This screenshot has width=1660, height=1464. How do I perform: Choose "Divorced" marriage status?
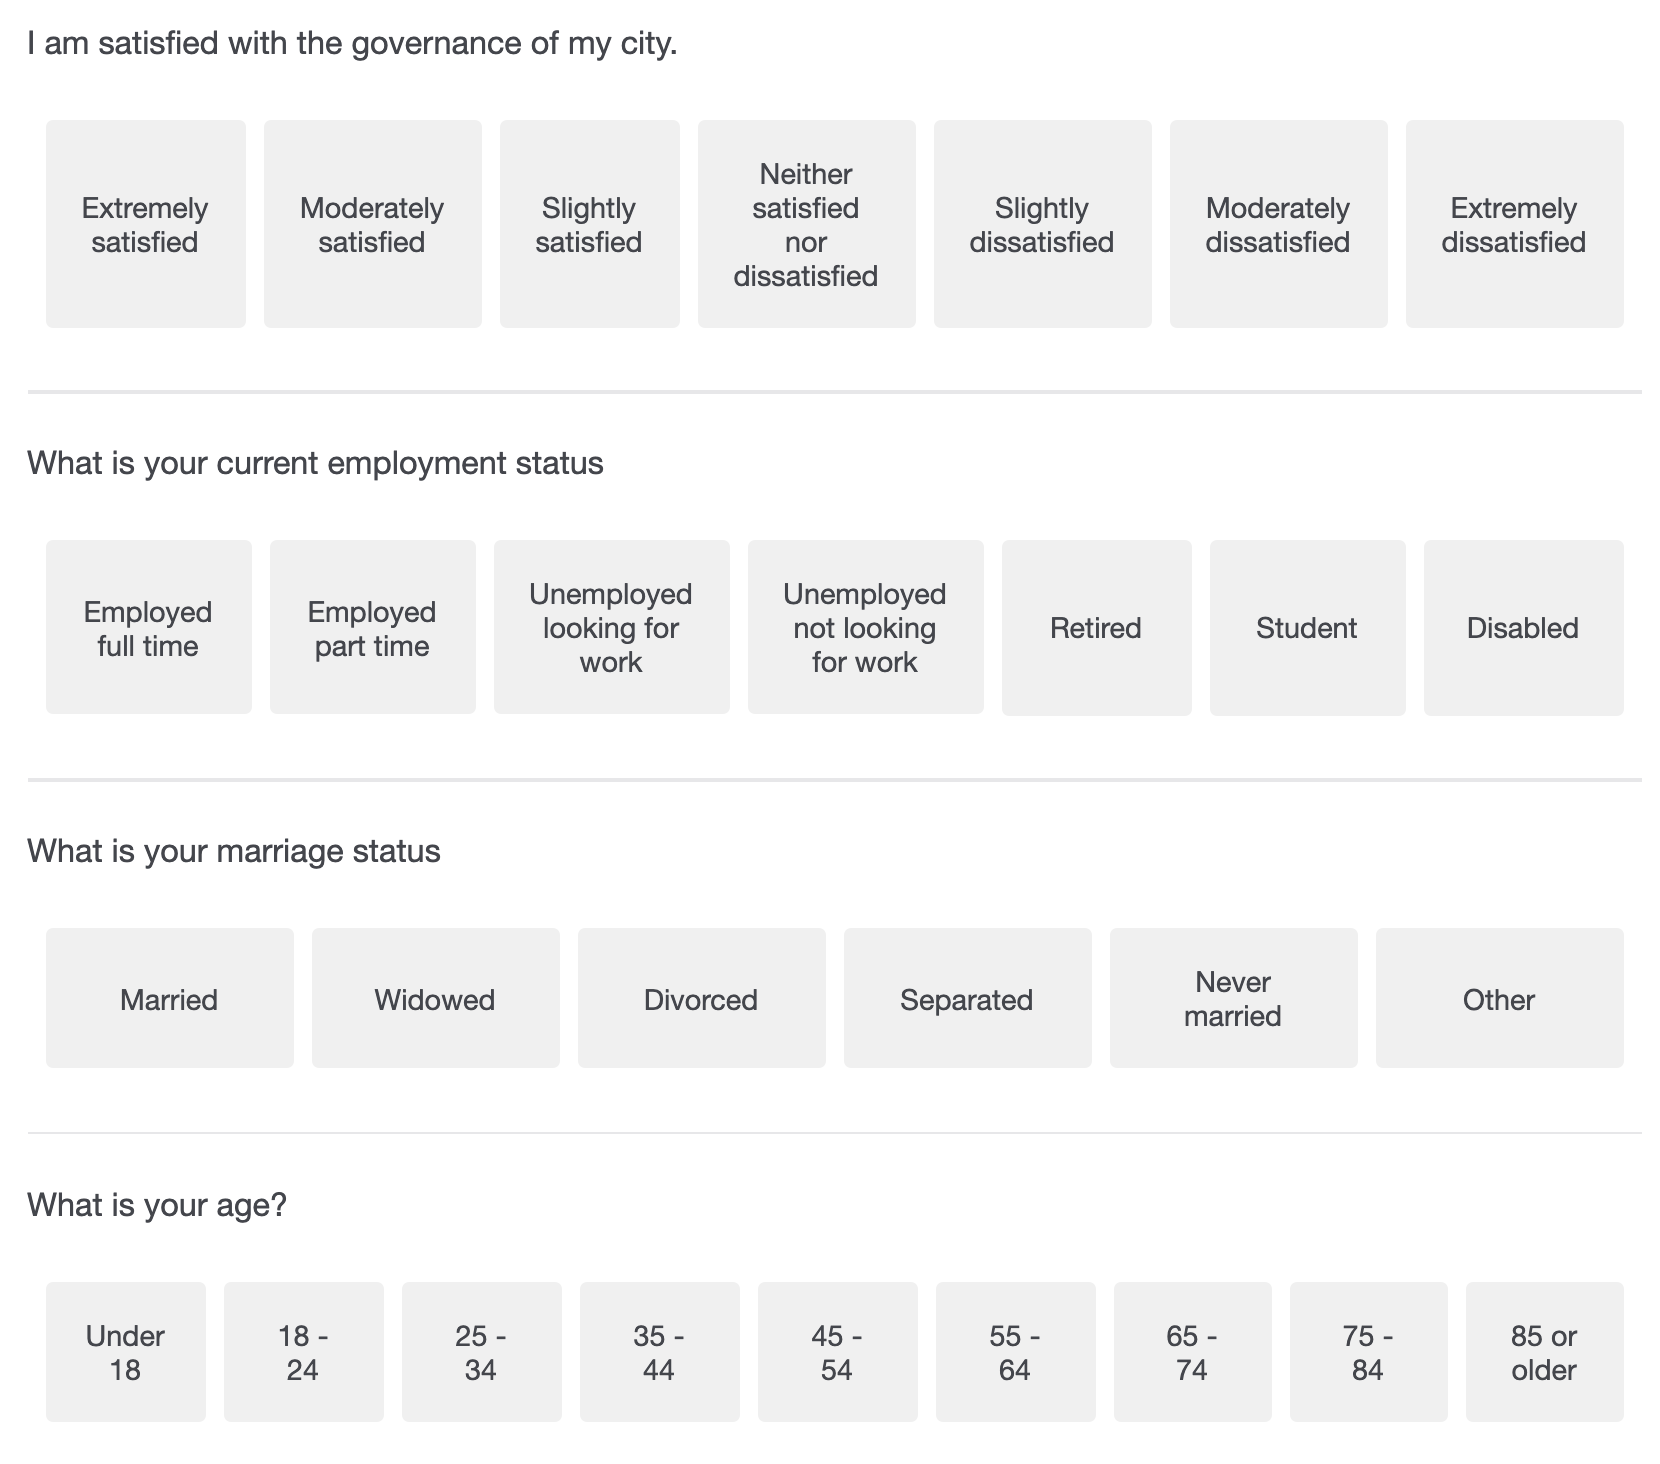701,998
